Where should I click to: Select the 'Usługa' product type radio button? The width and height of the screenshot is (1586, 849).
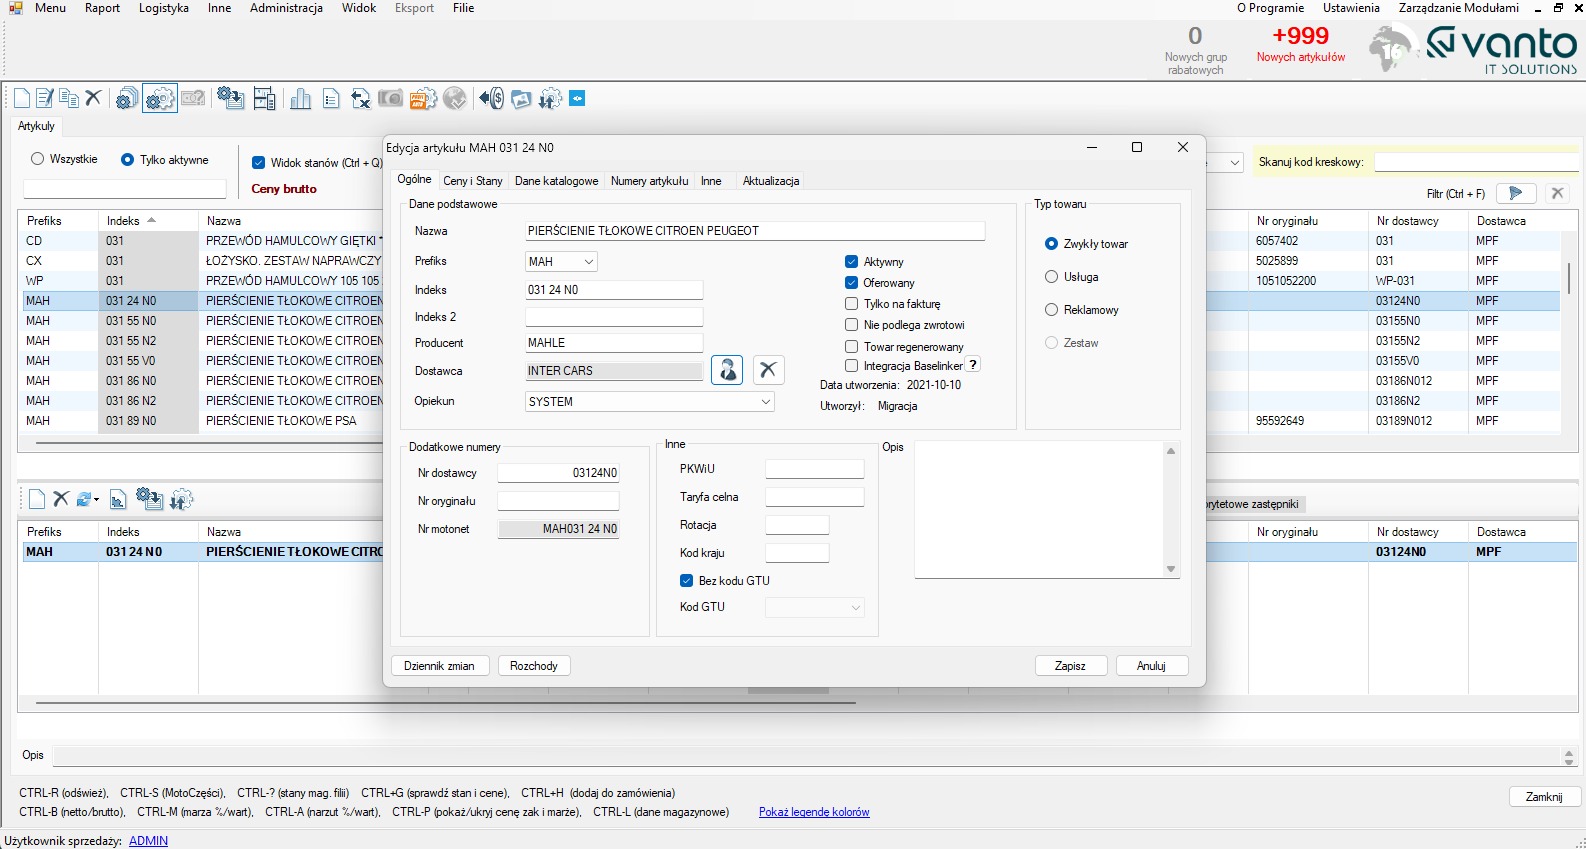click(1051, 277)
